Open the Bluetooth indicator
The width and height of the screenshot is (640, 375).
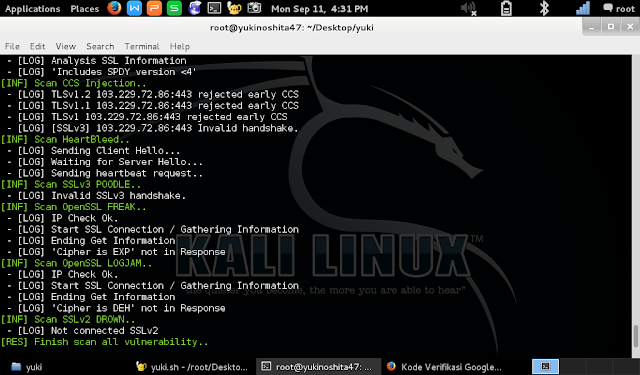(544, 8)
